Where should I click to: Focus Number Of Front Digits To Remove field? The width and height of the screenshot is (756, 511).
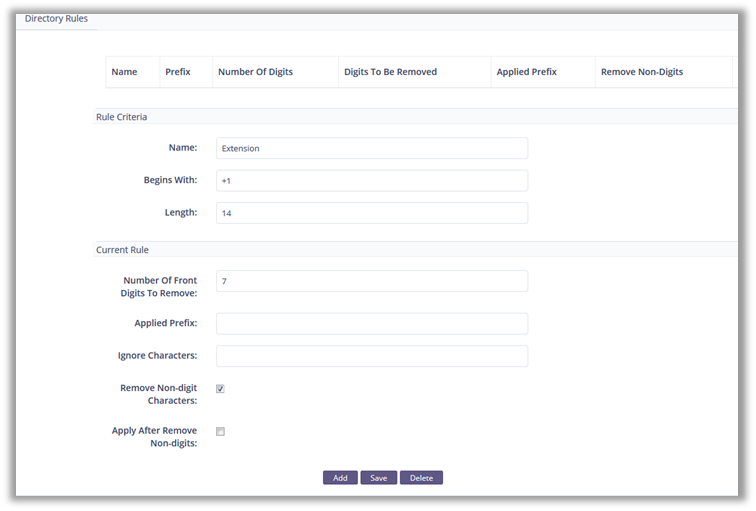(x=372, y=281)
